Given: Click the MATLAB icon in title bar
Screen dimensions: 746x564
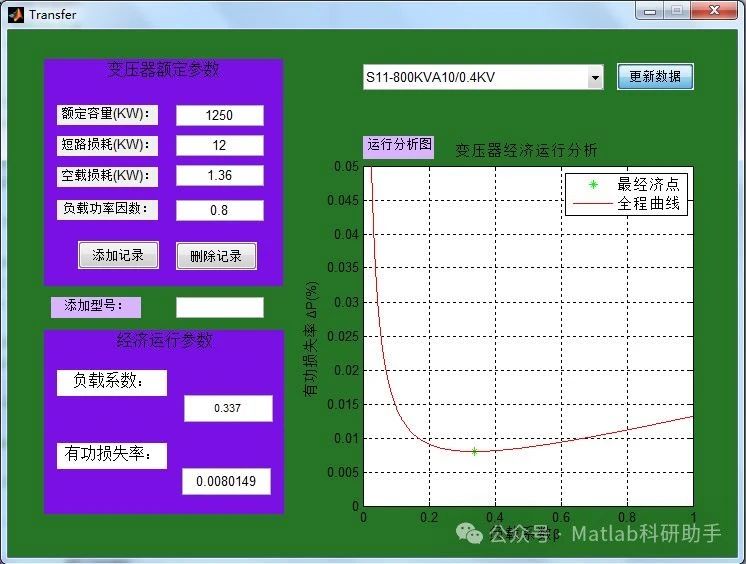Looking at the screenshot, I should tap(15, 14).
